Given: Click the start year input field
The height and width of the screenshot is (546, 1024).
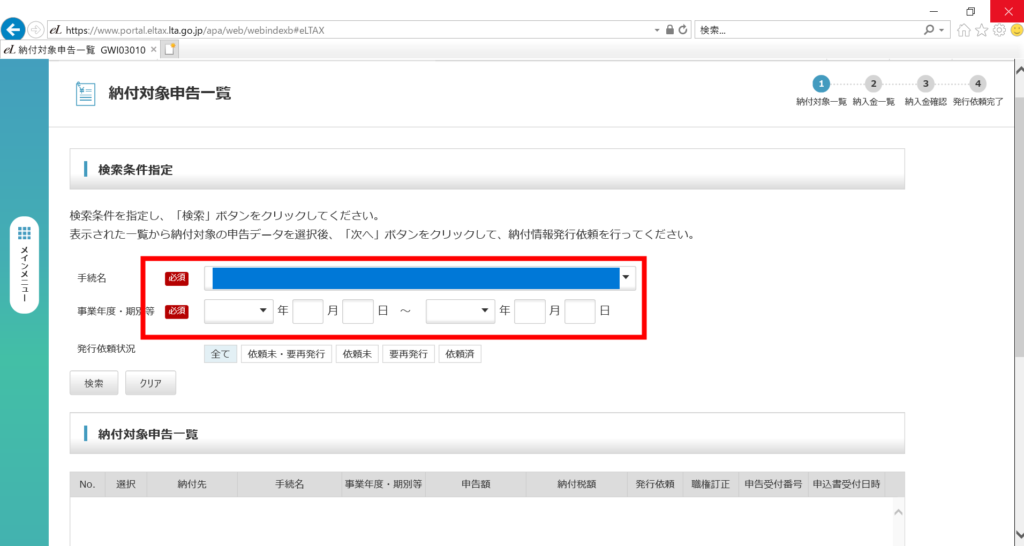Looking at the screenshot, I should tap(308, 311).
